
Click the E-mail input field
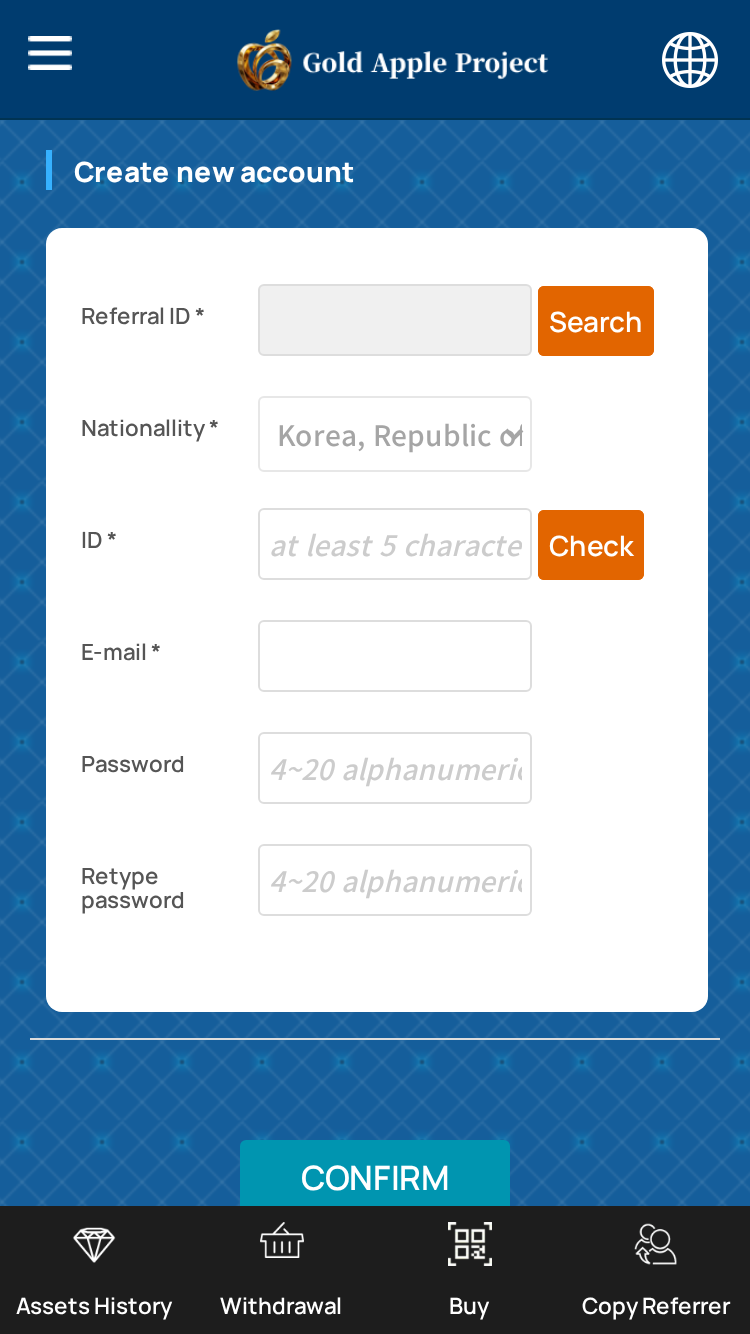click(x=395, y=656)
